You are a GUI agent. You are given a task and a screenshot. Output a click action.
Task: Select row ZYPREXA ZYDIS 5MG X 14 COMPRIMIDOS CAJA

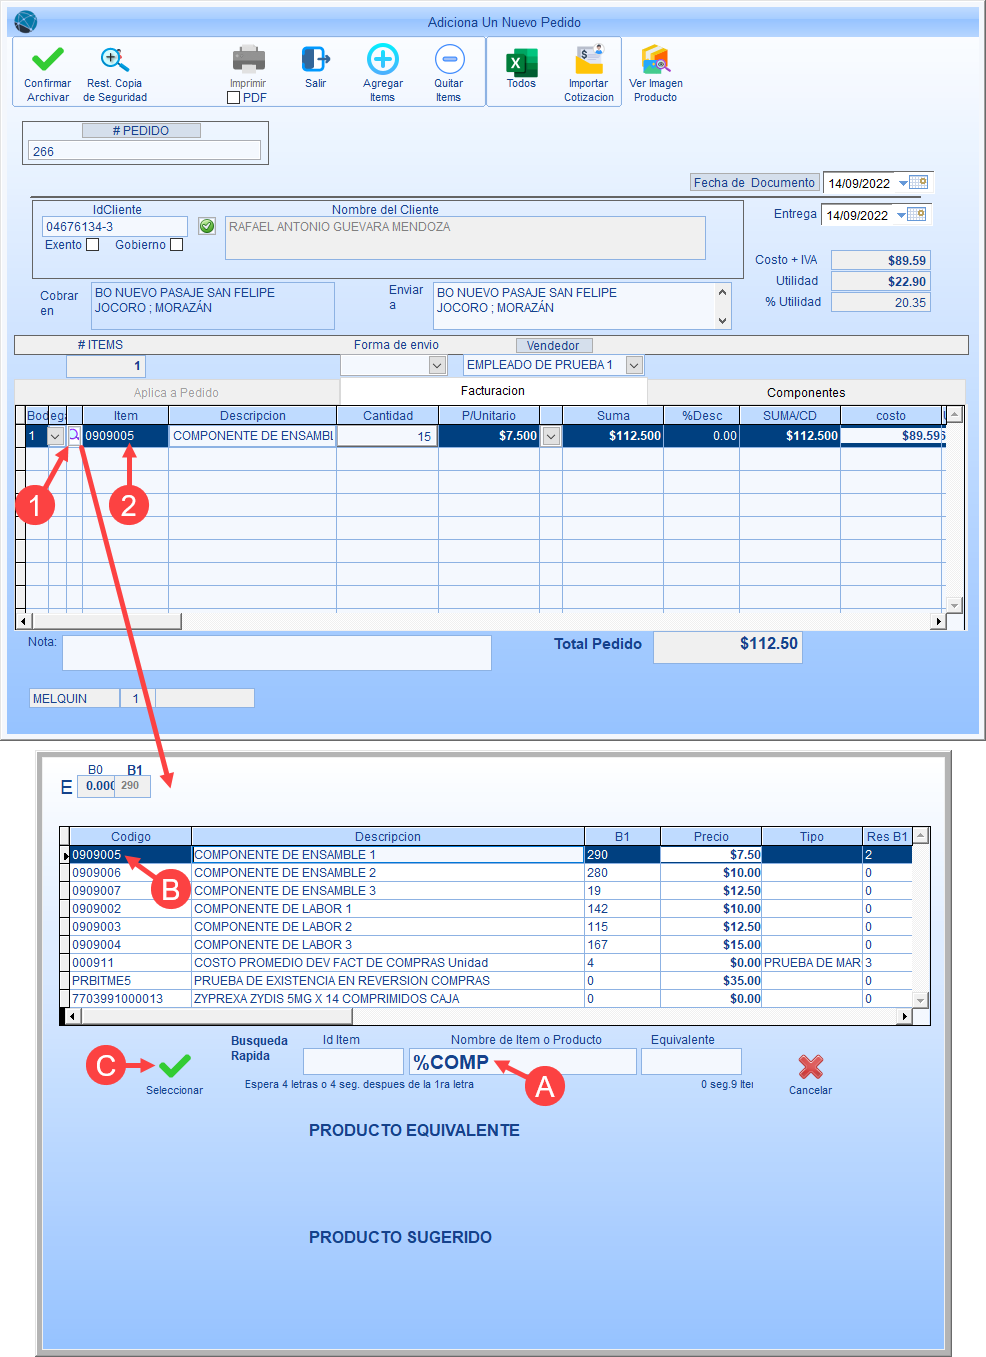(x=485, y=999)
